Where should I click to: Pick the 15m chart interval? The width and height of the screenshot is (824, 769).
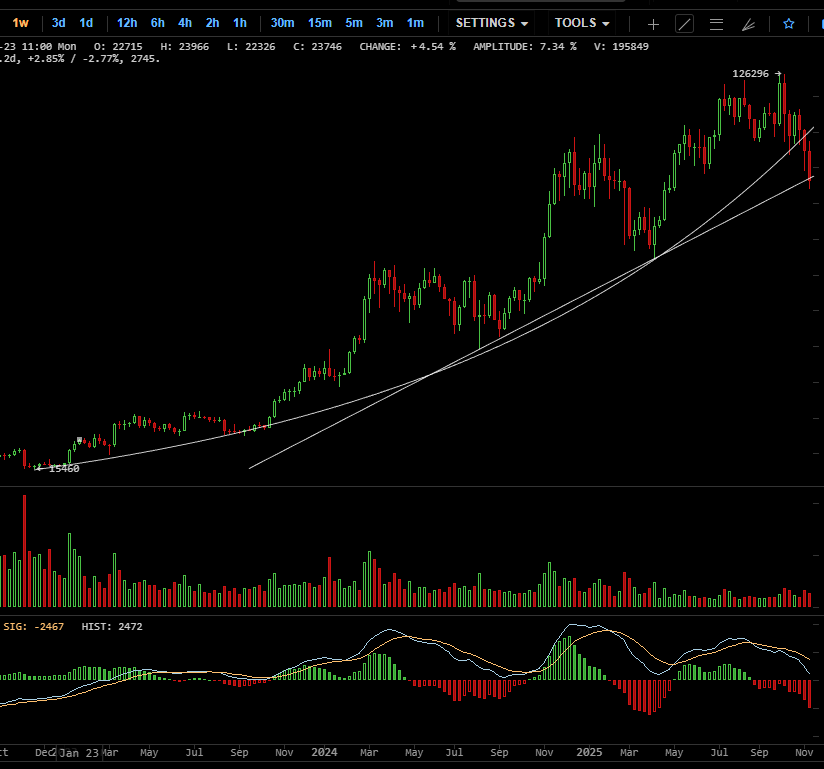(x=320, y=23)
